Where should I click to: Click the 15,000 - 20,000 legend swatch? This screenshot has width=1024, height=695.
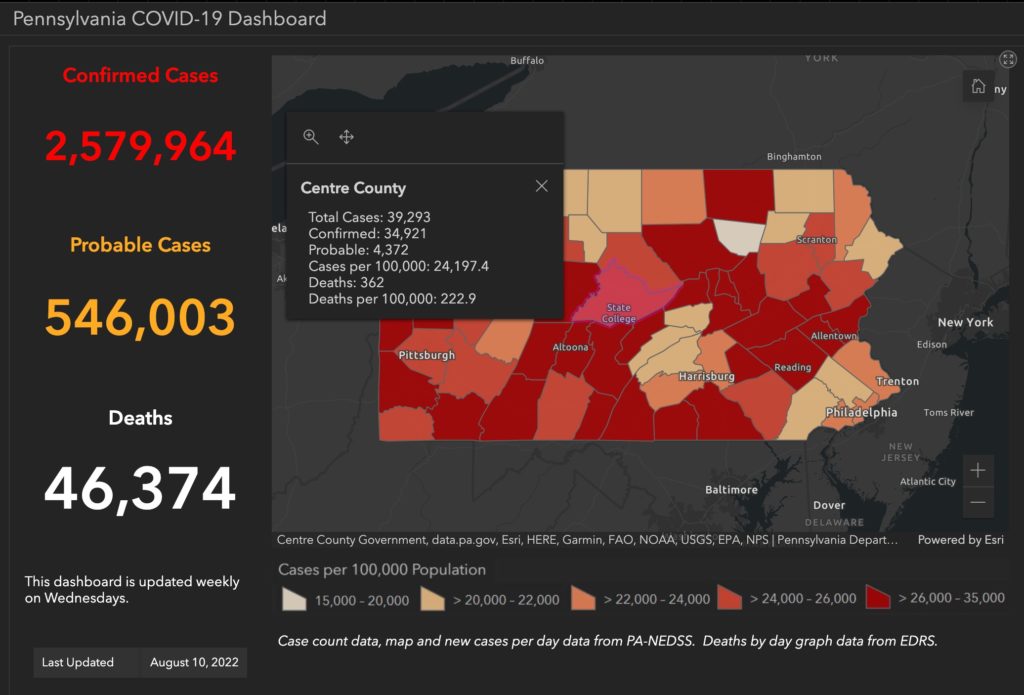pos(293,598)
